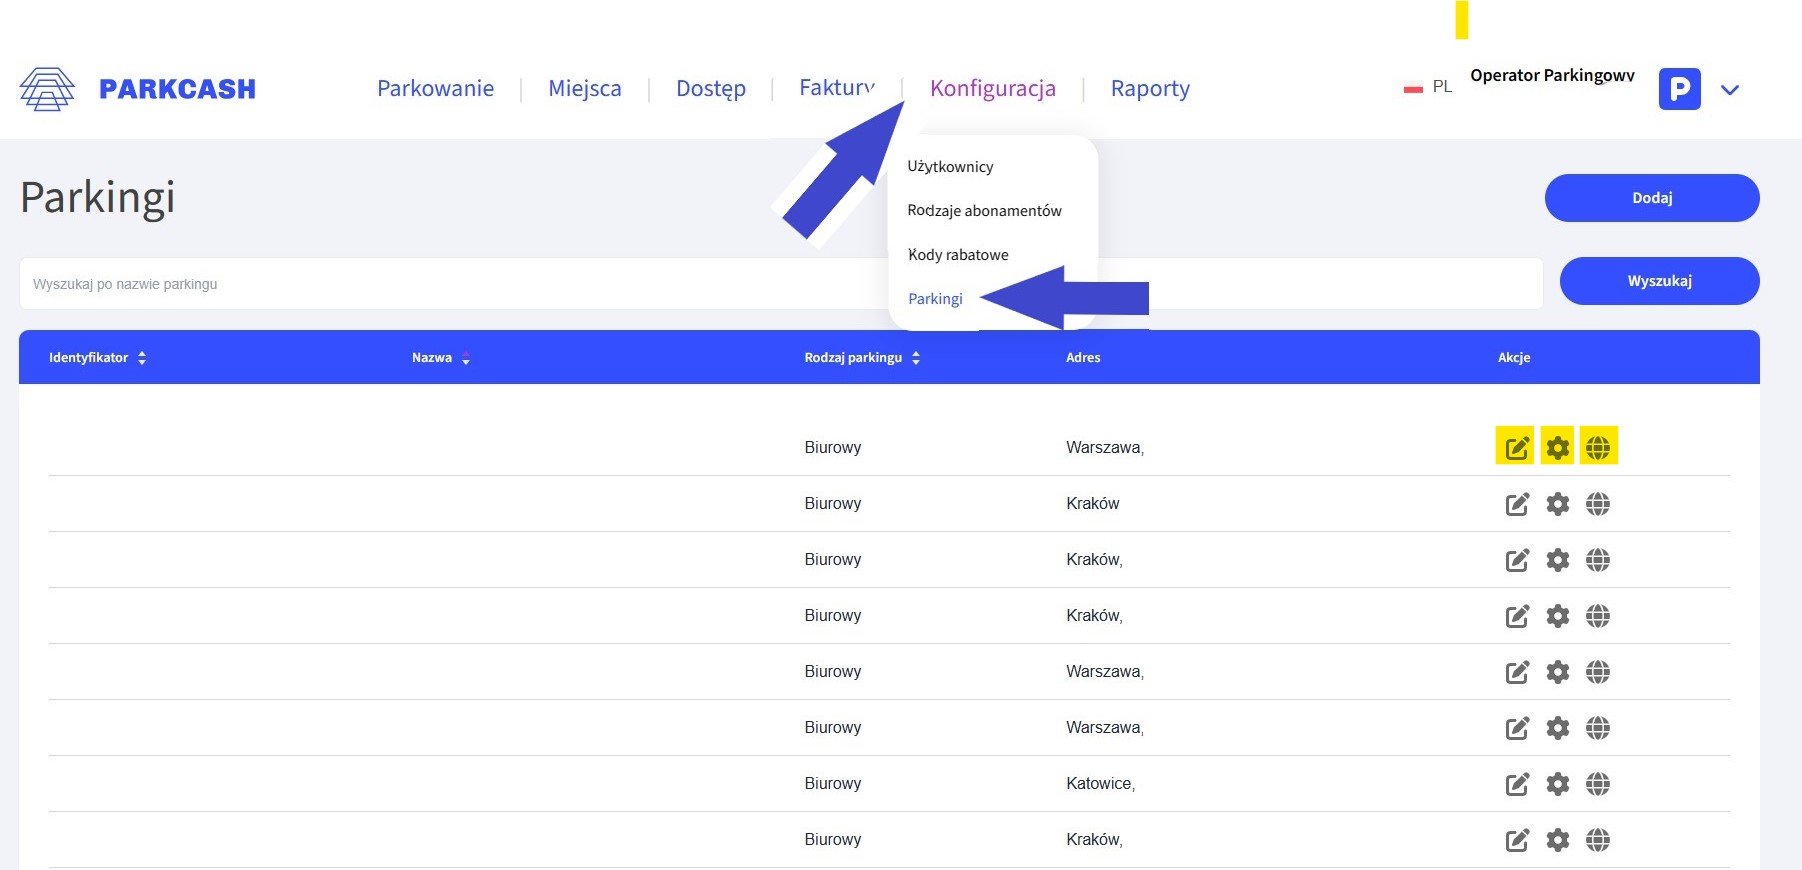This screenshot has width=1802, height=870.
Task: Open the gear settings for the first Warszawa parking
Action: (1557, 447)
